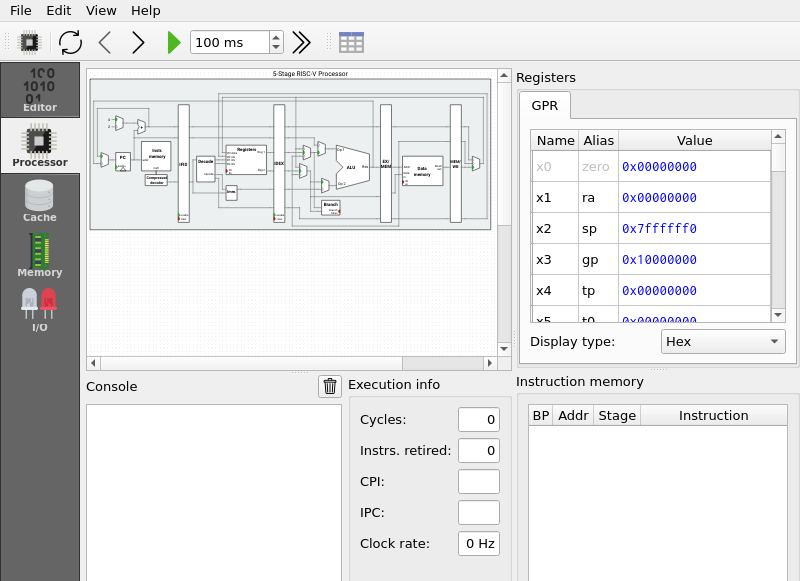
Task: Open the Cache sidebar tab
Action: coord(40,201)
